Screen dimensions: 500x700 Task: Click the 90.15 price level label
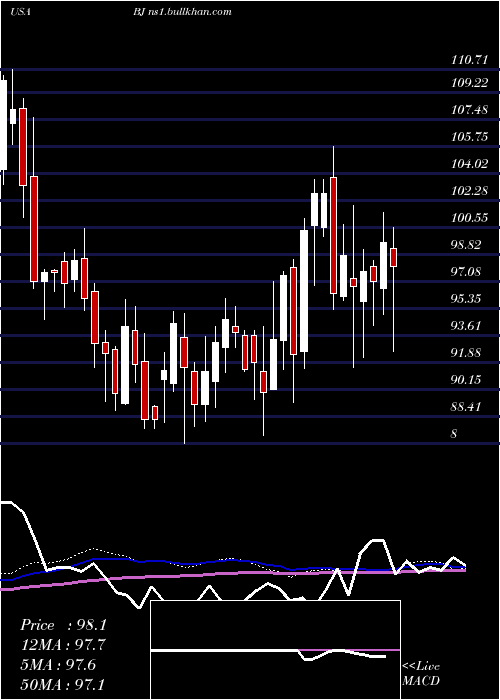click(466, 380)
